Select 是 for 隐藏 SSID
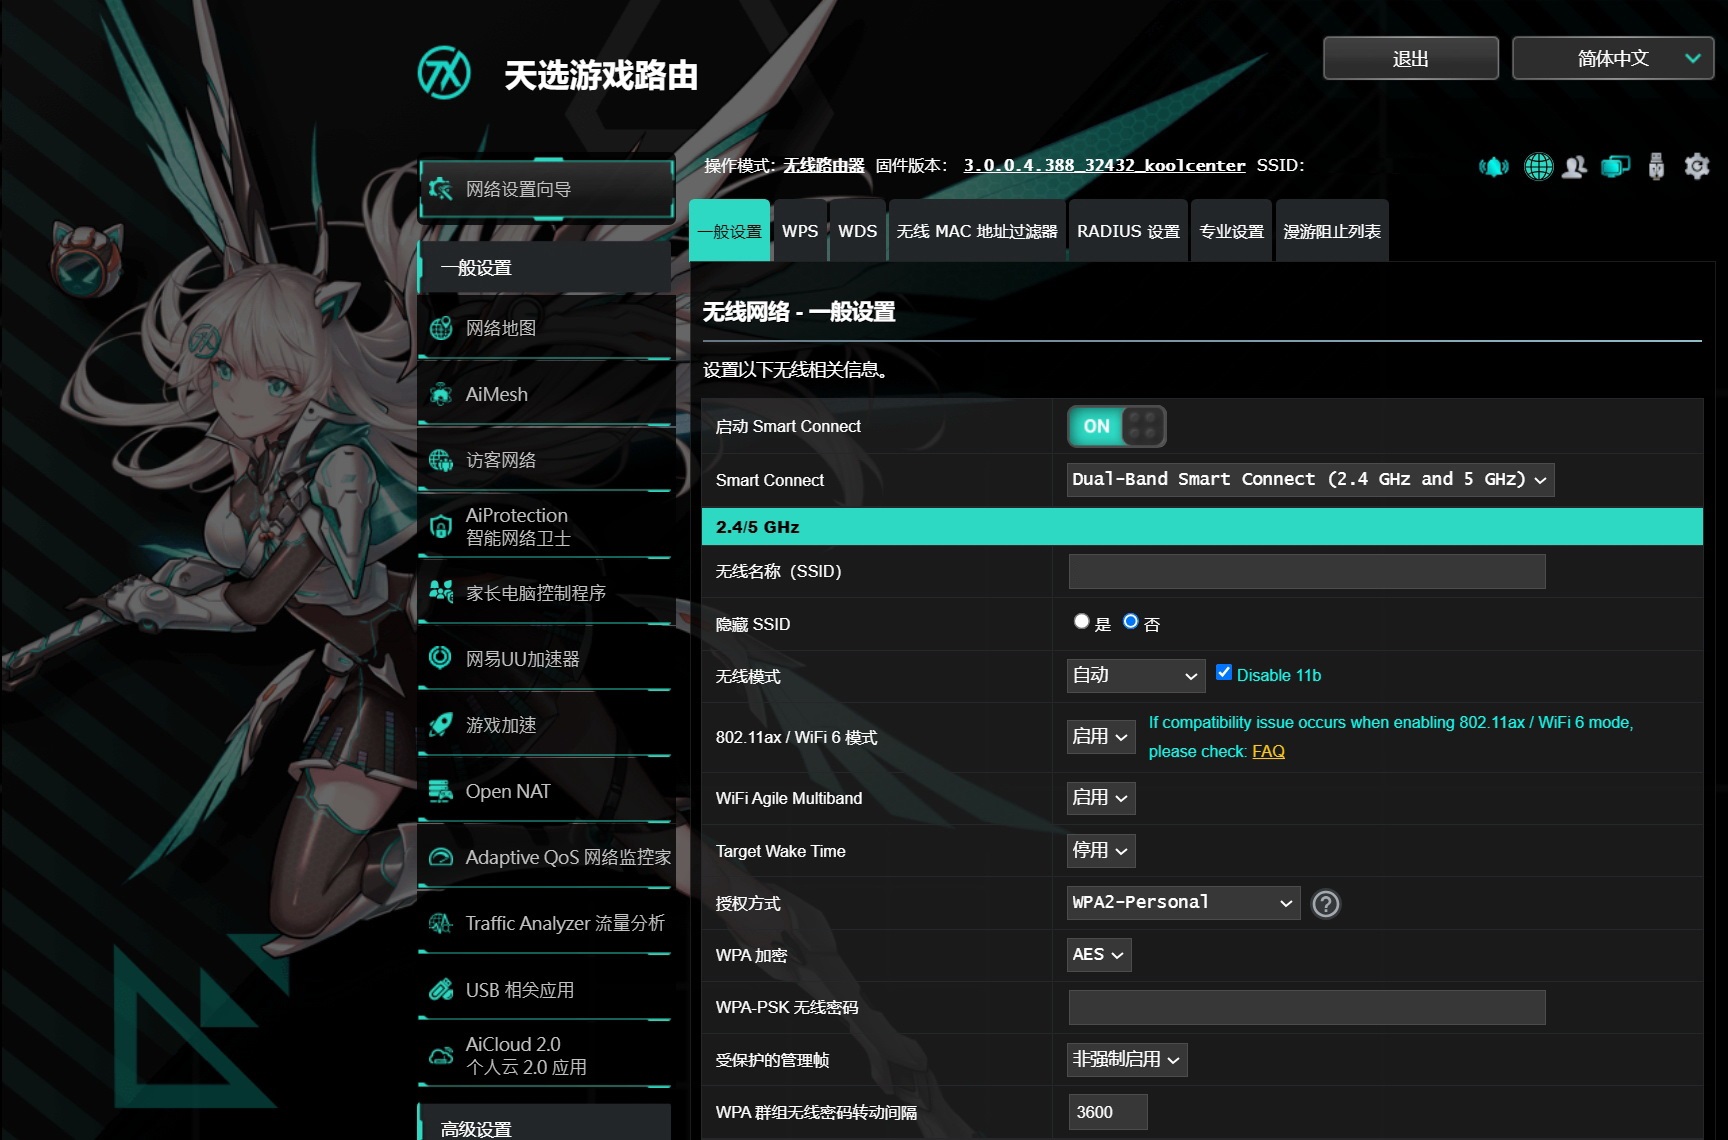The image size is (1728, 1140). [x=1081, y=621]
